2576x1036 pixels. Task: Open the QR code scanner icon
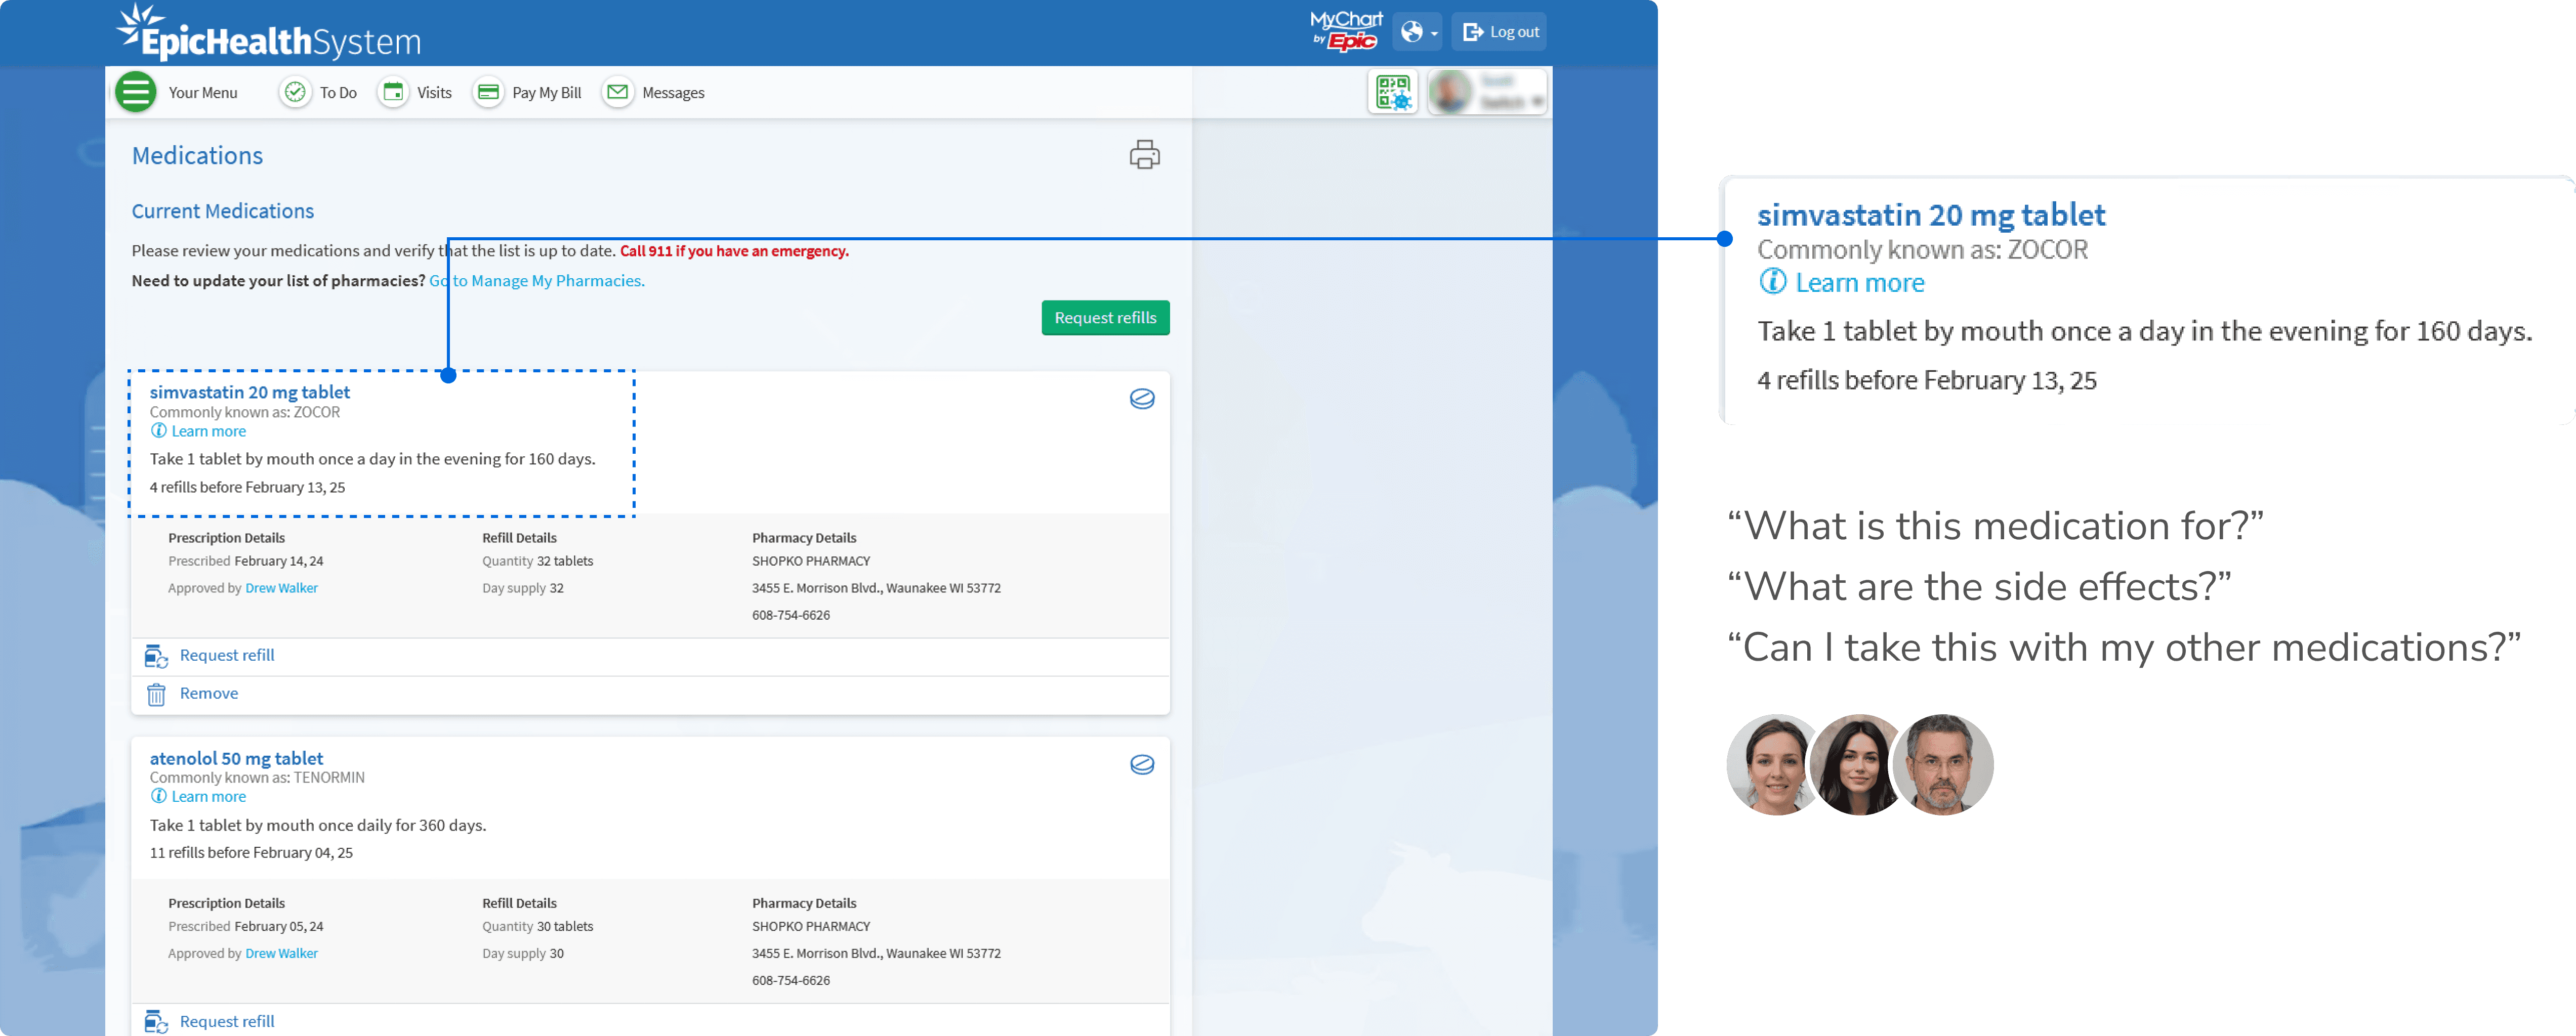[x=1392, y=92]
